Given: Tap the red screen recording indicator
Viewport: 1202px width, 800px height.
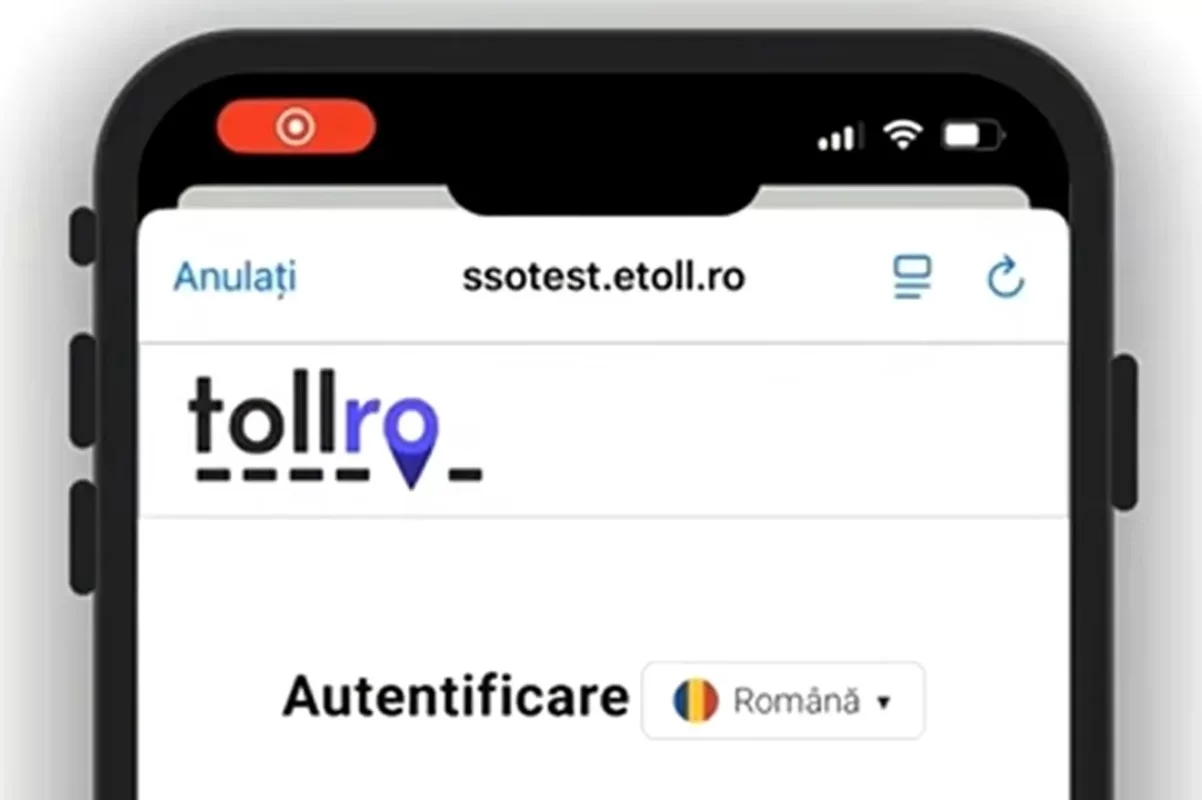Looking at the screenshot, I should click(x=296, y=127).
